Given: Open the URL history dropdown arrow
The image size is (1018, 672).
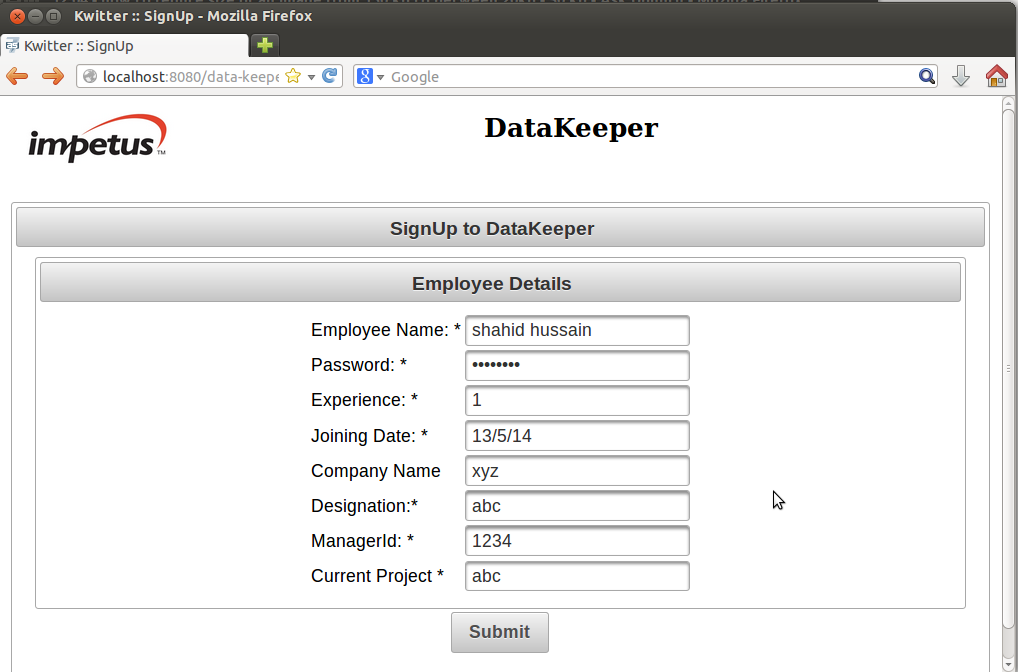Looking at the screenshot, I should tap(311, 77).
